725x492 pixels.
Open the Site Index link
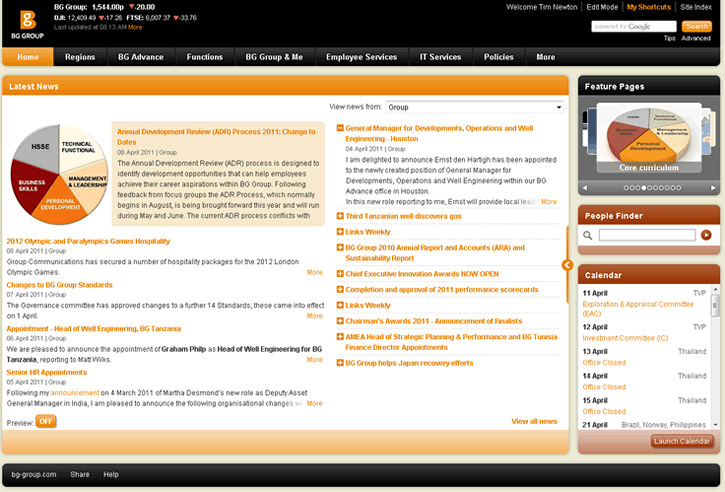[696, 7]
